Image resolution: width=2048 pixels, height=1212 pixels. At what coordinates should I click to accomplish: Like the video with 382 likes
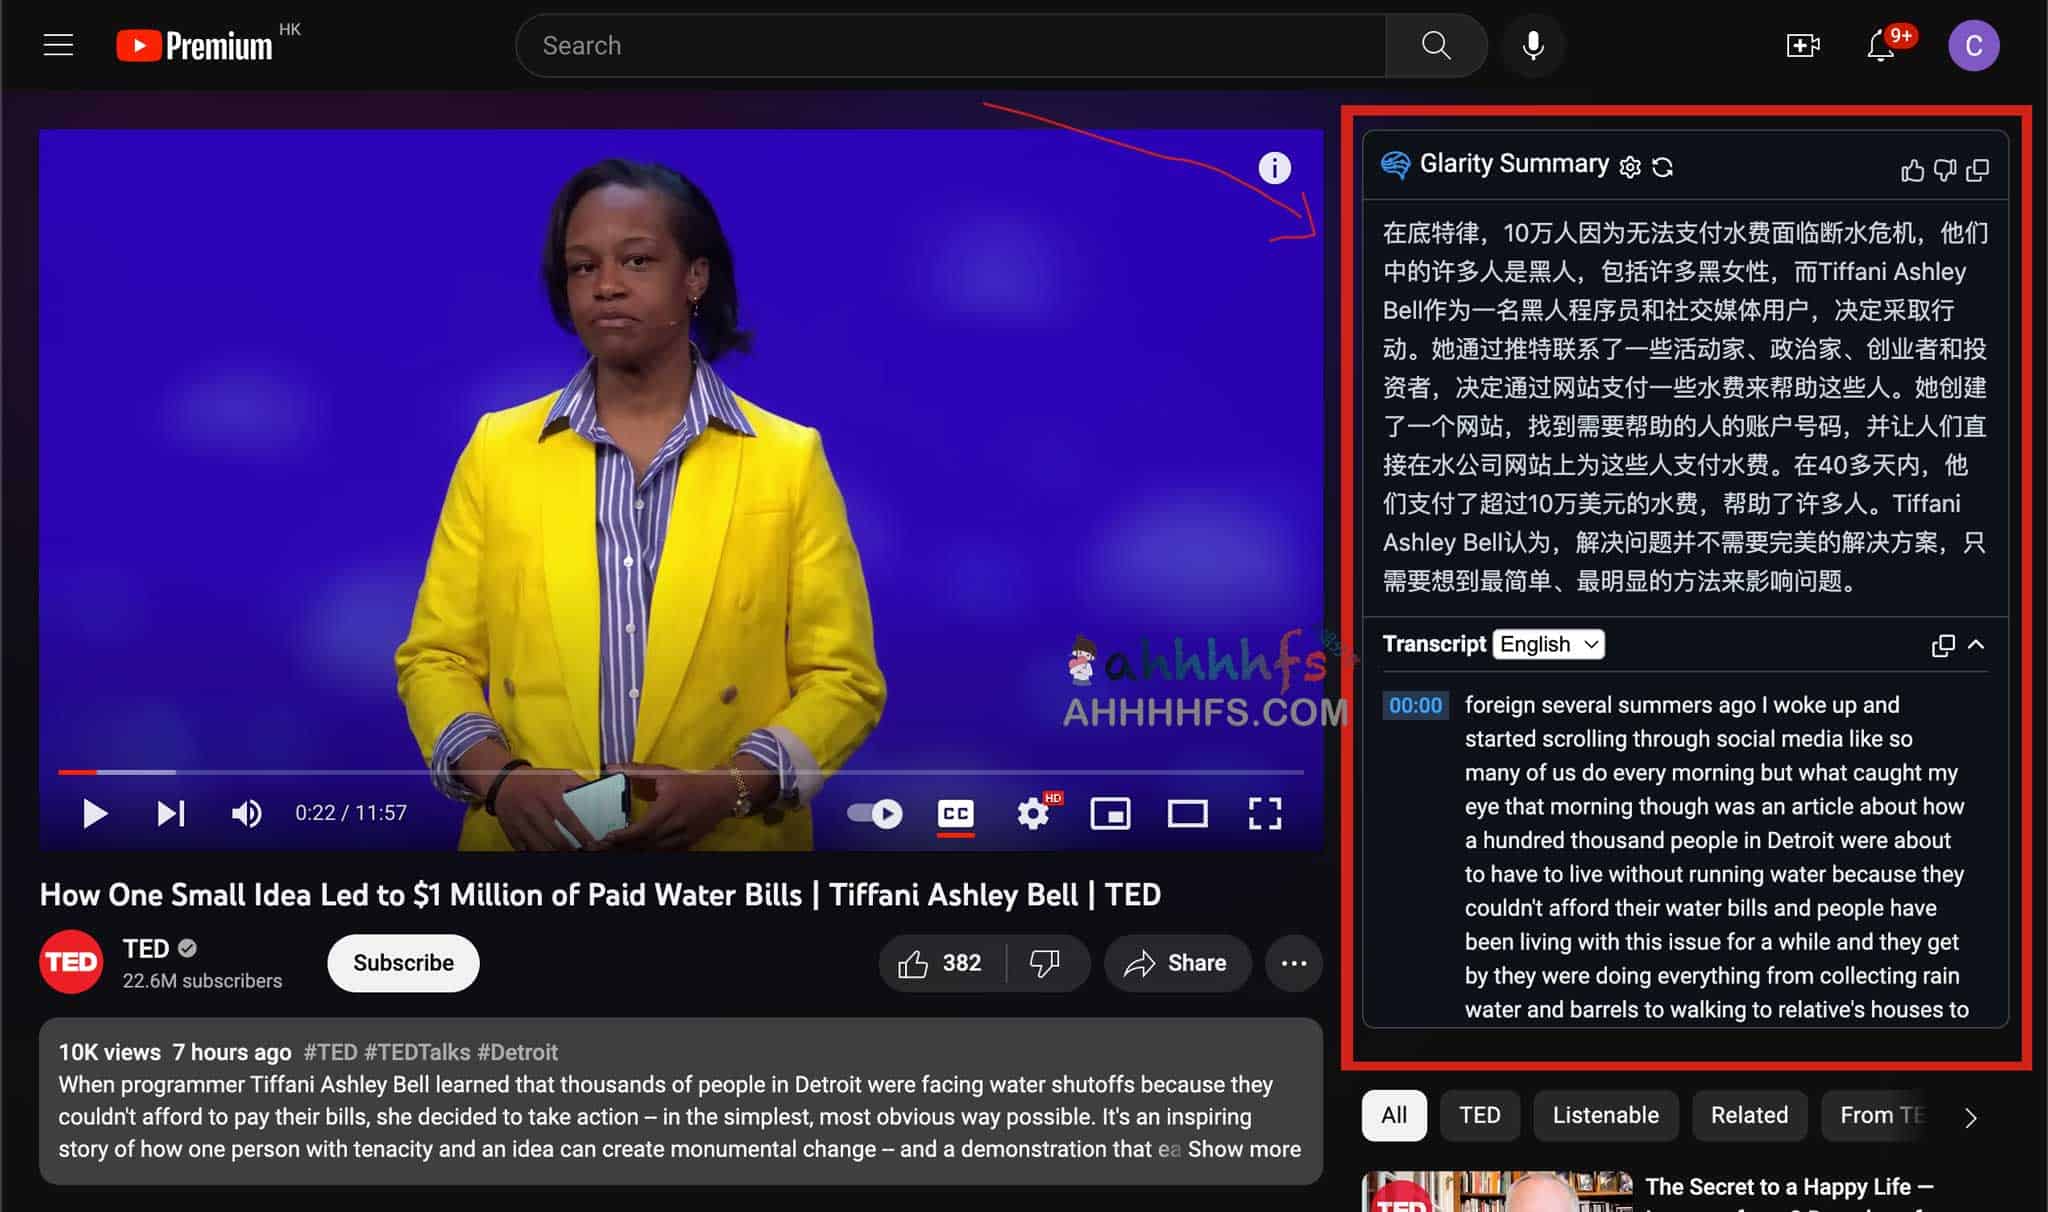click(941, 963)
